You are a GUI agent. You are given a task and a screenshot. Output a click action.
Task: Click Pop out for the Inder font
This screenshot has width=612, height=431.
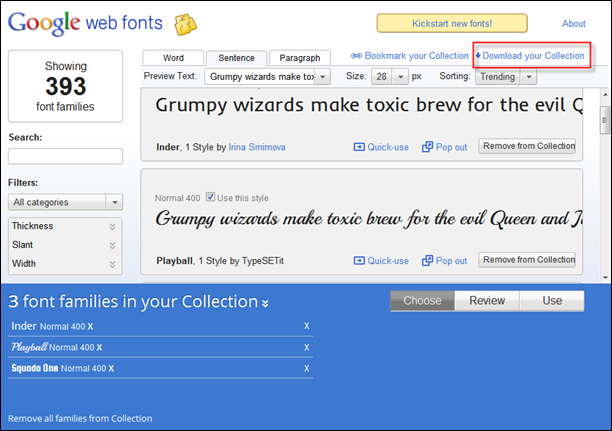click(x=444, y=147)
